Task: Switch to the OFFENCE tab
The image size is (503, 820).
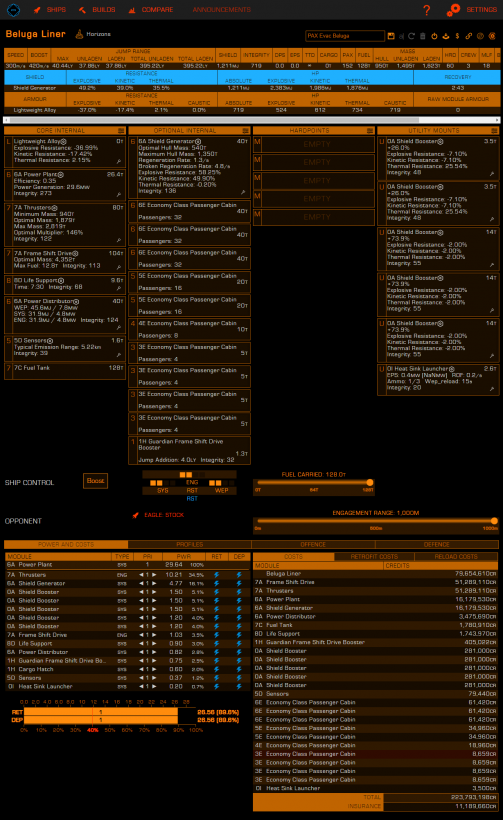Action: [313, 544]
